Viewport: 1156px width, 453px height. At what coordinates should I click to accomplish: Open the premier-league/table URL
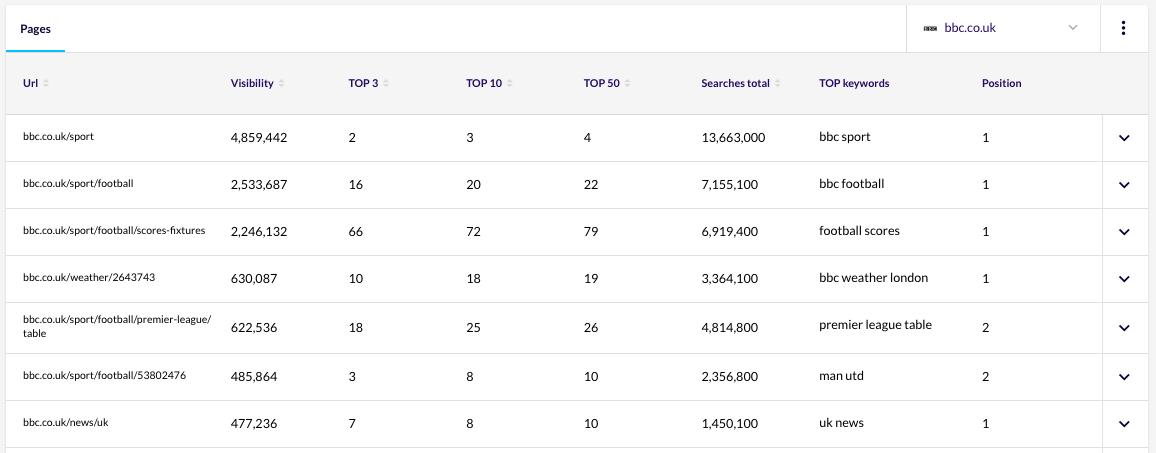pos(117,326)
